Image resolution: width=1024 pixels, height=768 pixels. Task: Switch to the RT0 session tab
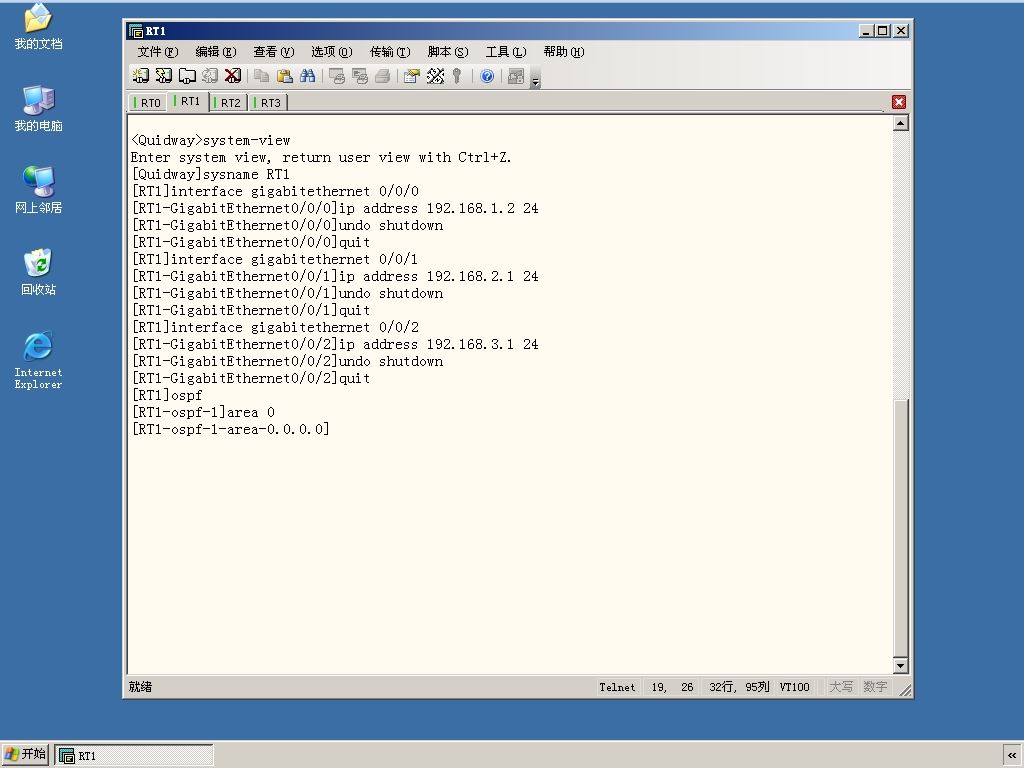pos(148,103)
